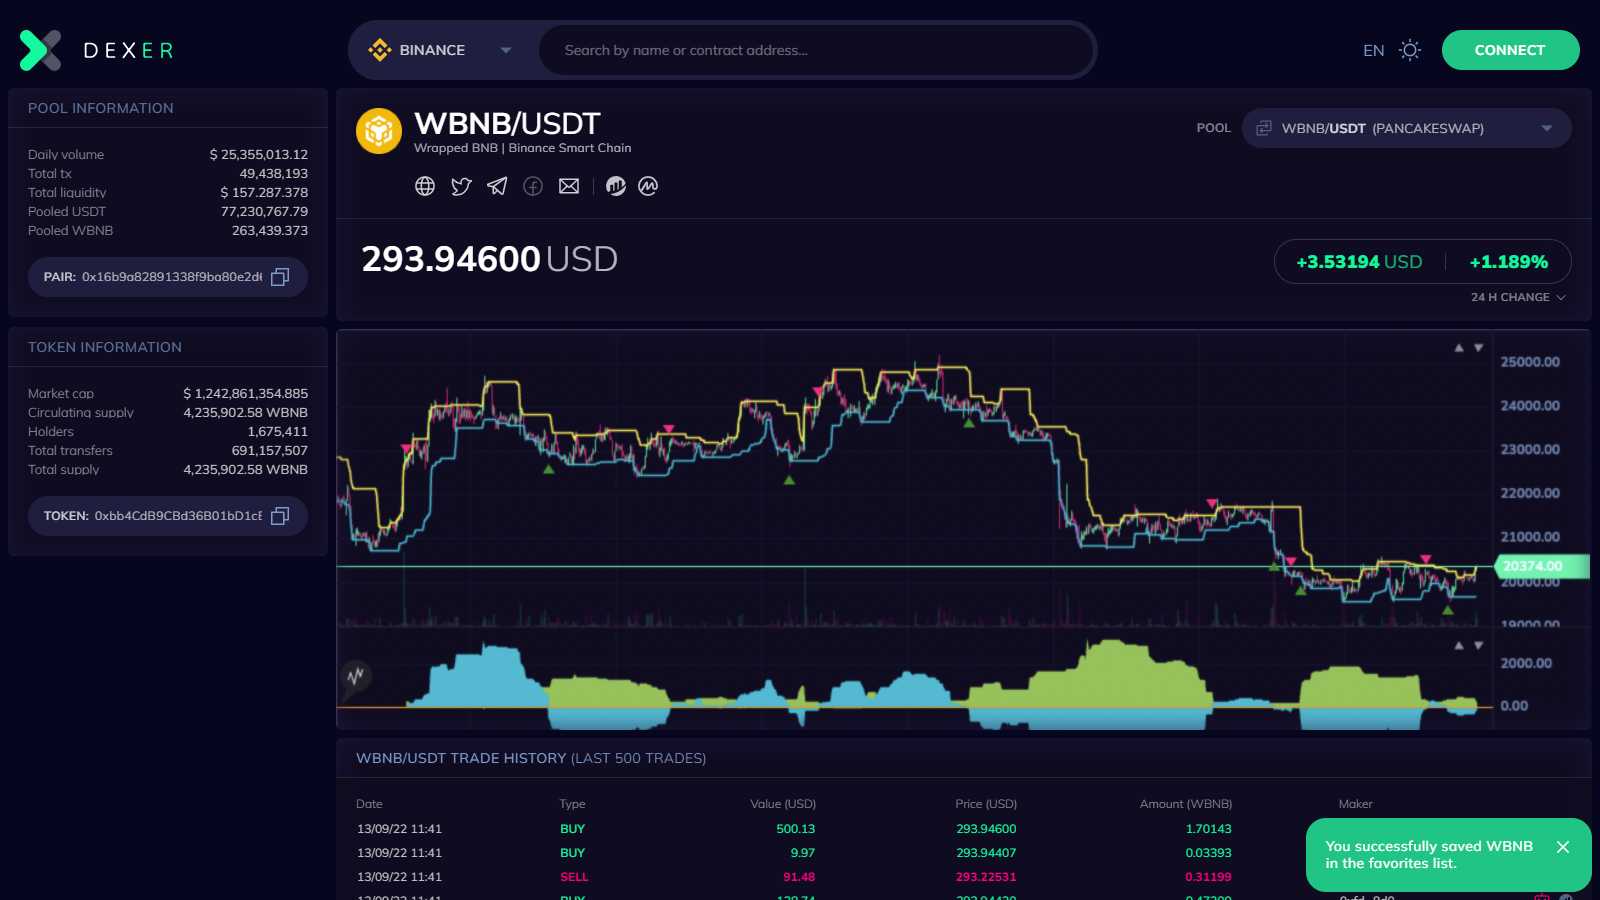This screenshot has width=1600, height=900.
Task: Click the Value (USD) column header
Action: [x=783, y=804]
